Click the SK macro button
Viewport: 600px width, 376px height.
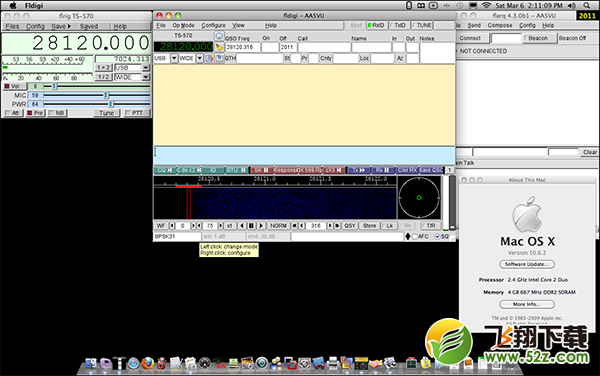(262, 170)
